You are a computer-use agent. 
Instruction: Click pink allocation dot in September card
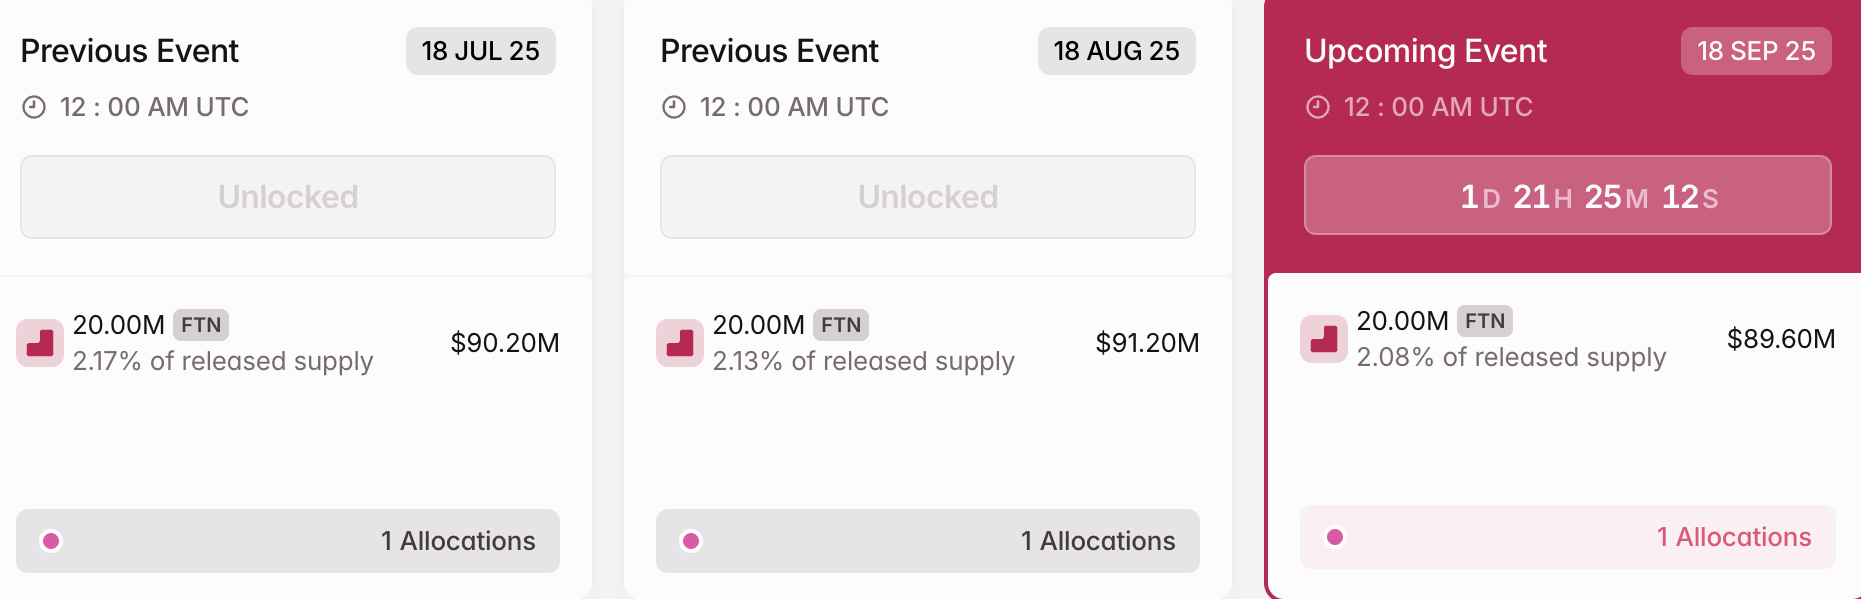click(x=1335, y=537)
